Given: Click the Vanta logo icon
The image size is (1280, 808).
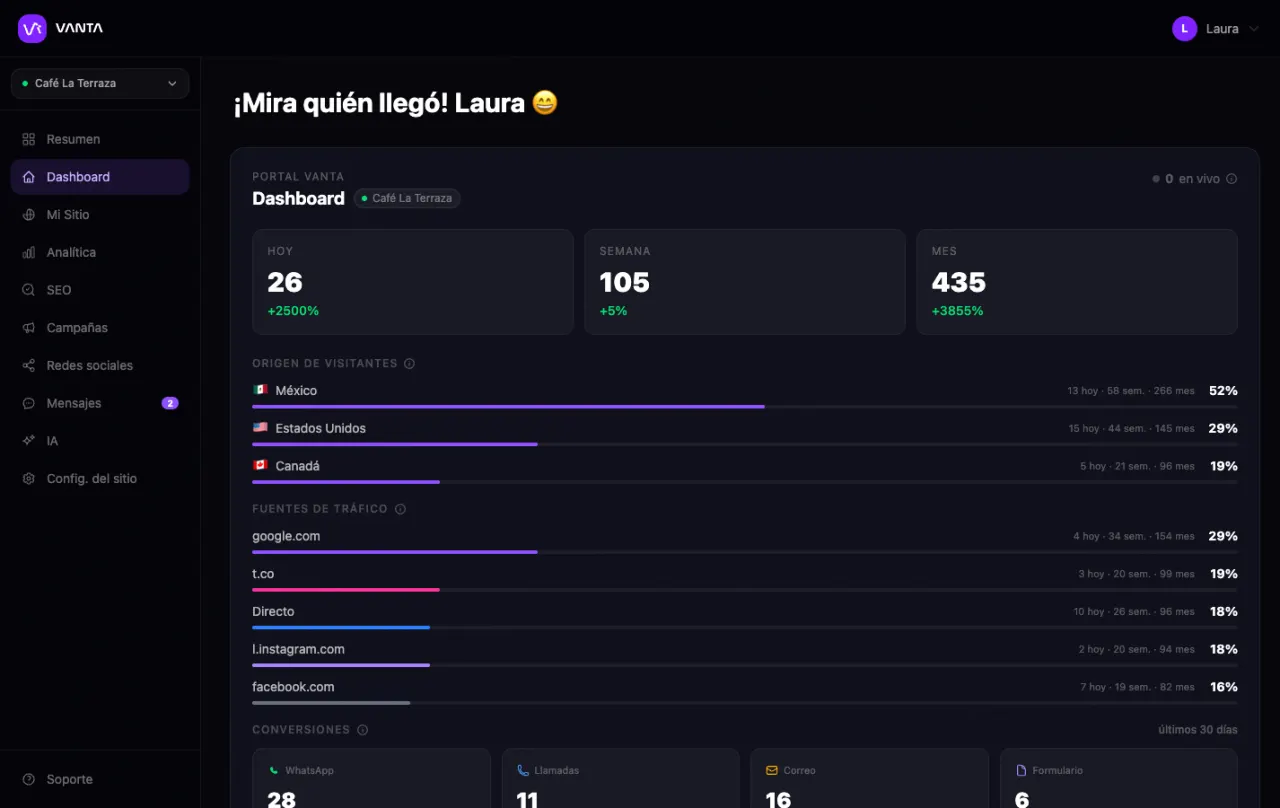Looking at the screenshot, I should 32,28.
